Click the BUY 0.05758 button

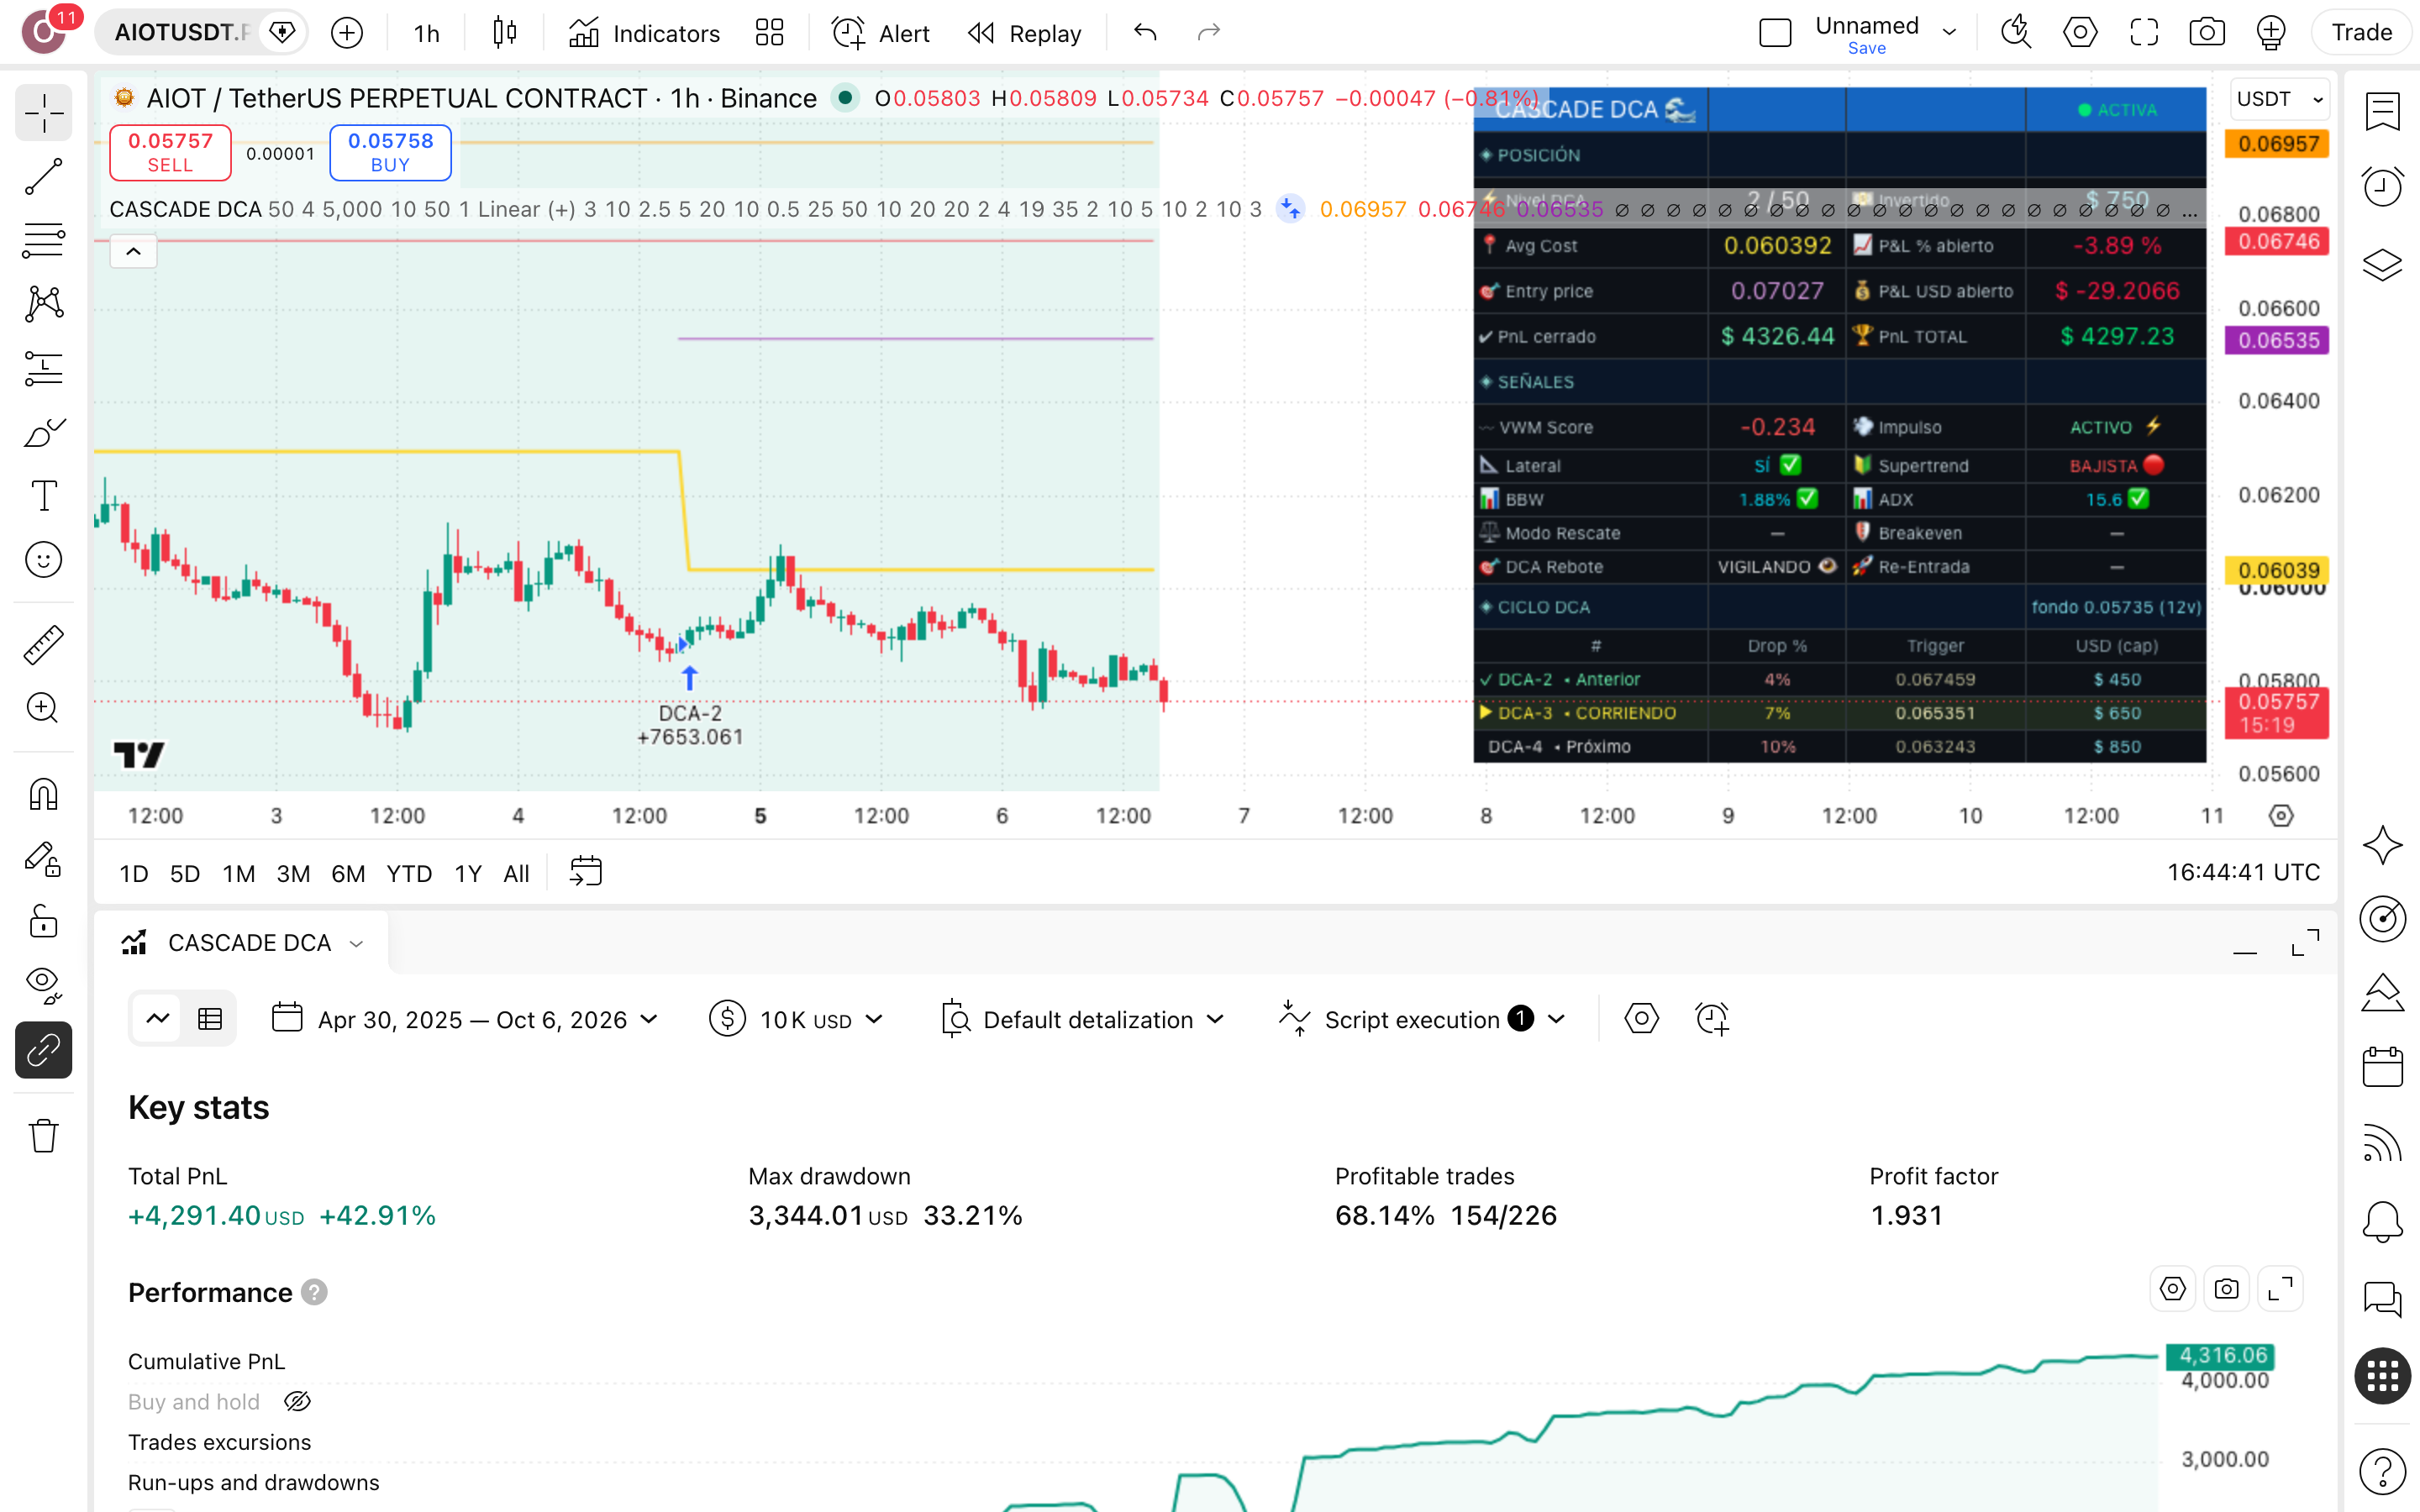click(x=390, y=152)
